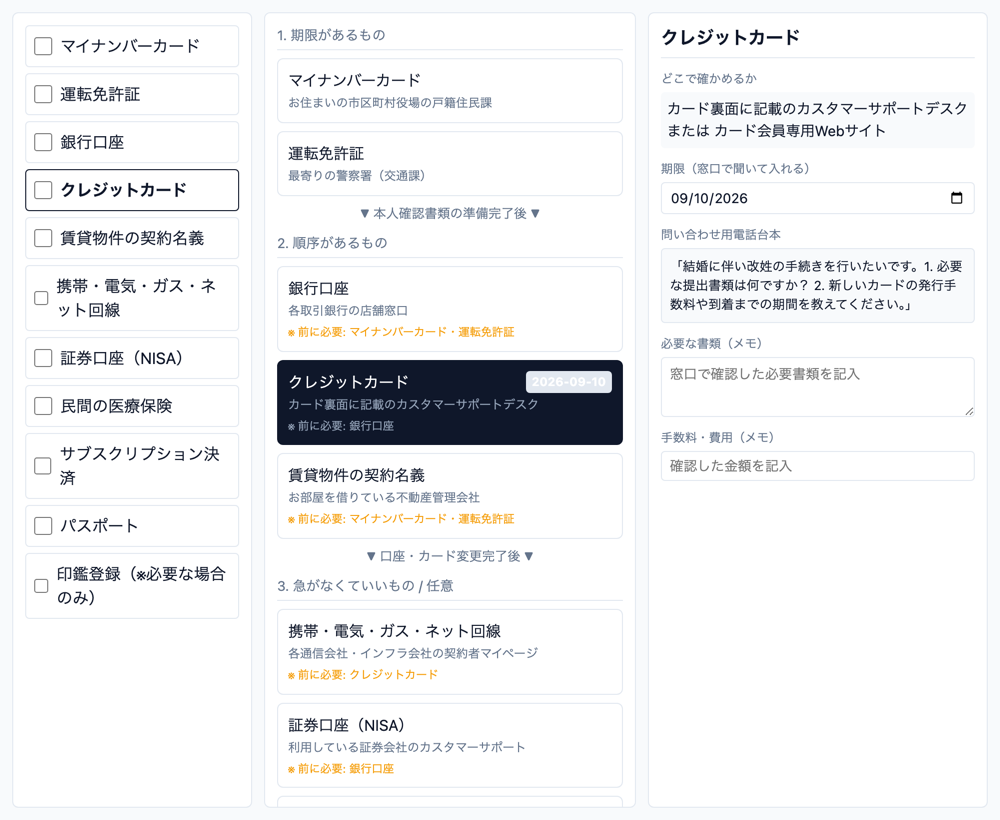Click the どこで確かめるか answer text box
Image resolution: width=1000 pixels, height=820 pixels.
tap(818, 120)
